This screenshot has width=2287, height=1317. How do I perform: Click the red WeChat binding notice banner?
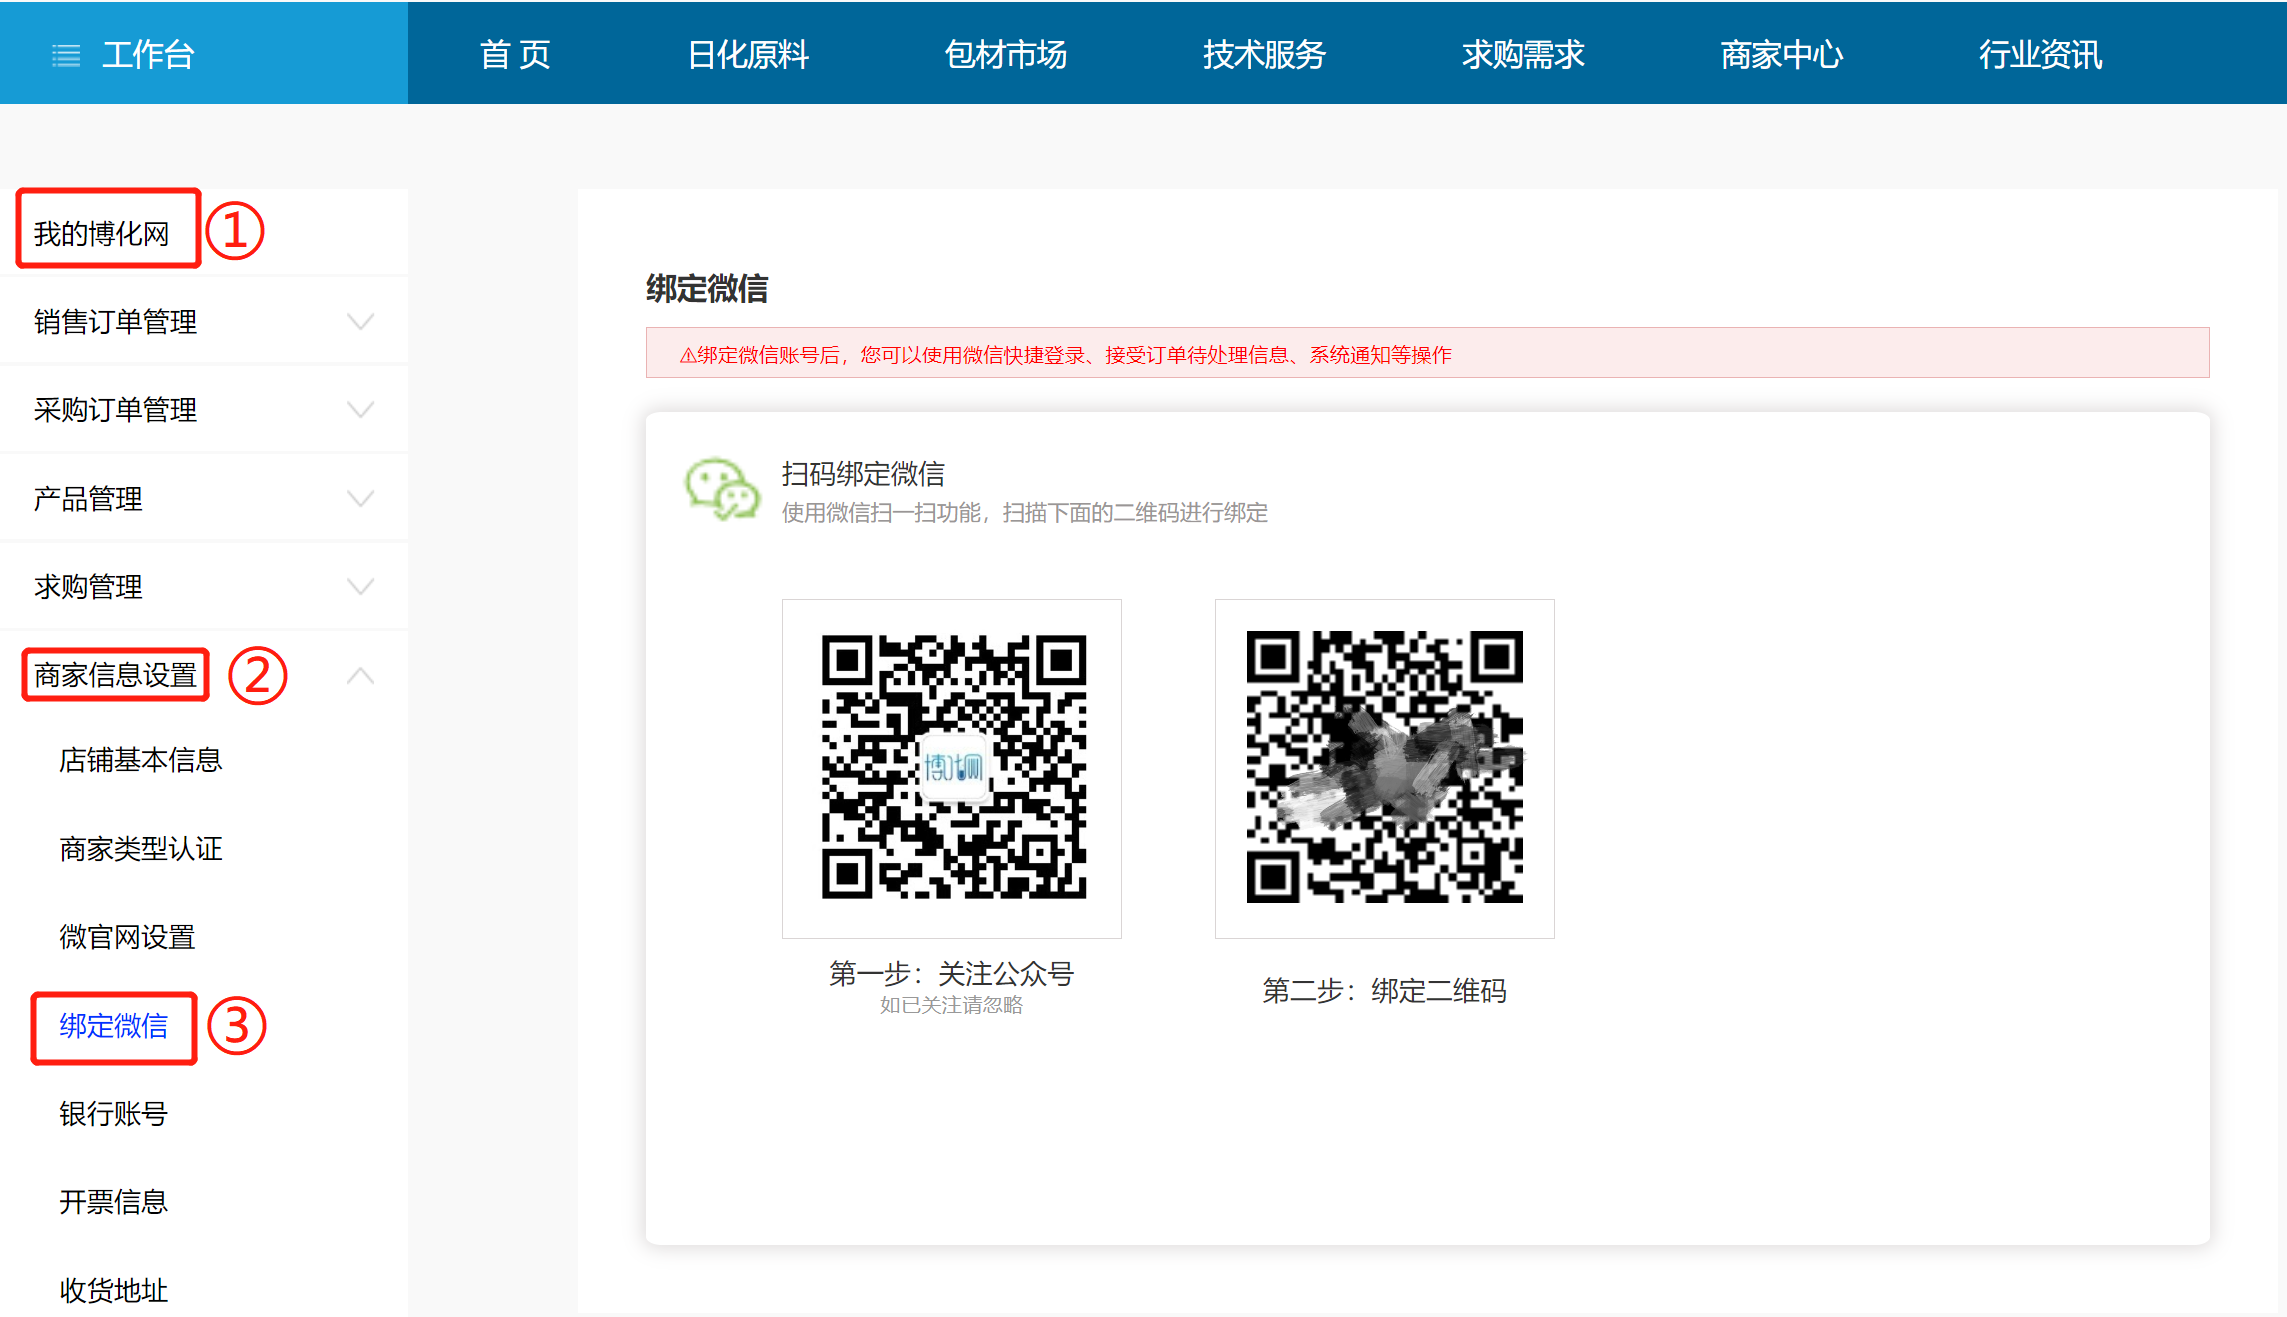1427,353
